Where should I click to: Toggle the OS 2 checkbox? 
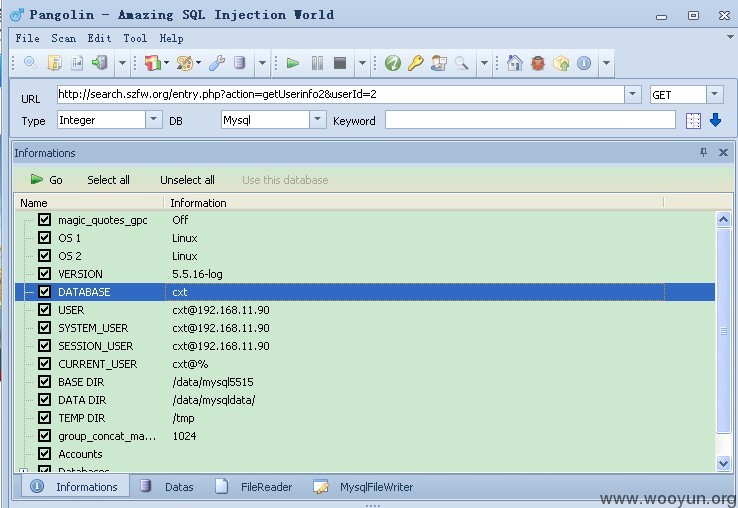[44, 256]
